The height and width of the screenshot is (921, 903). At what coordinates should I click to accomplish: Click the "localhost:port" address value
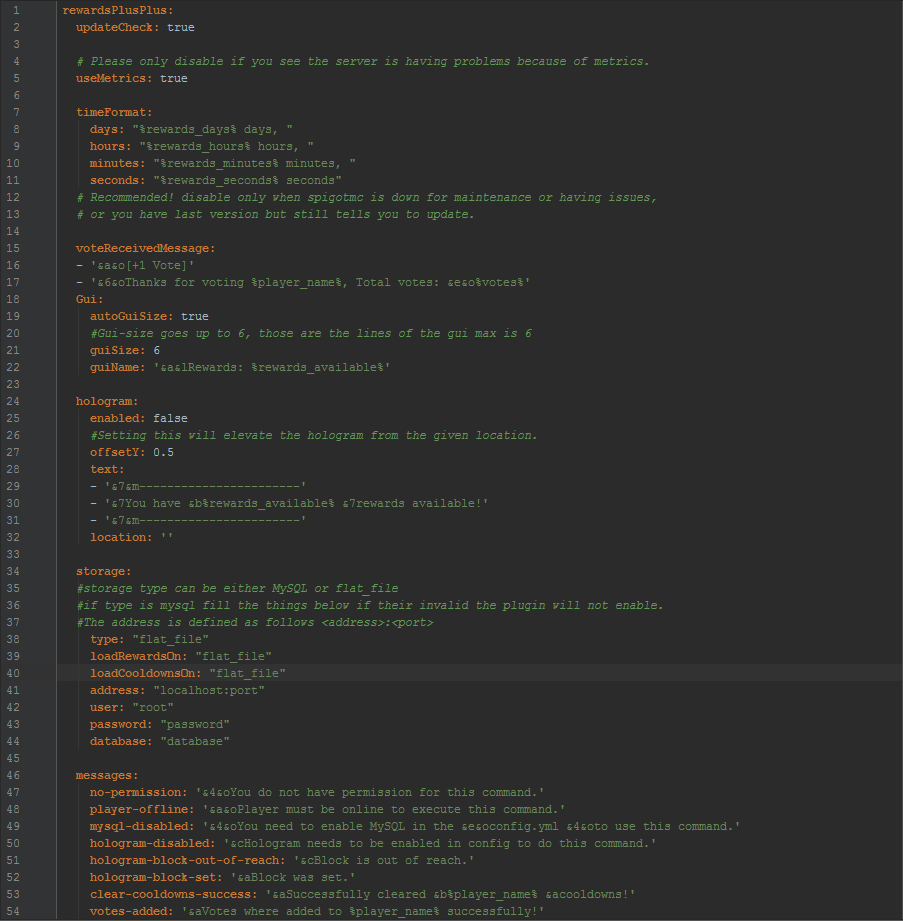point(209,690)
